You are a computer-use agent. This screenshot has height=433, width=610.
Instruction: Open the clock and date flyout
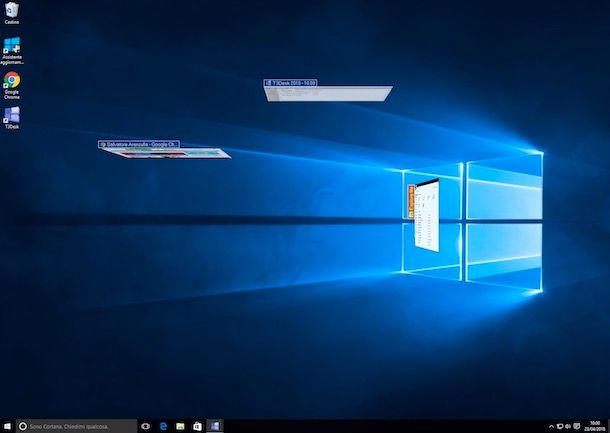pyautogui.click(x=594, y=426)
